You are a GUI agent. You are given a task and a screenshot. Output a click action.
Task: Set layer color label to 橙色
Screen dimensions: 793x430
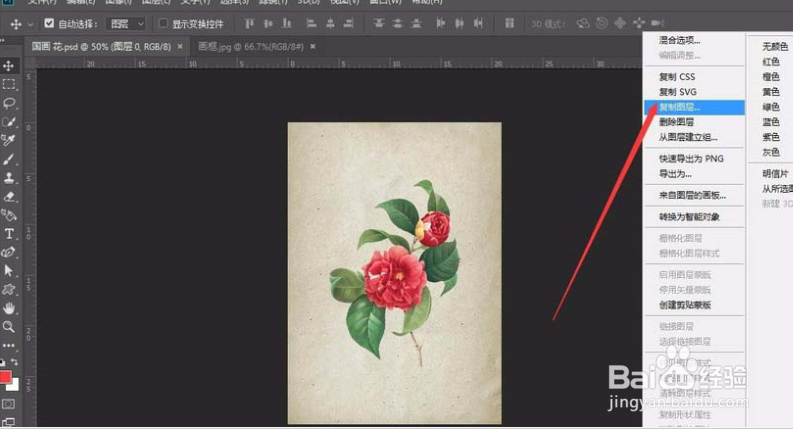point(771,77)
